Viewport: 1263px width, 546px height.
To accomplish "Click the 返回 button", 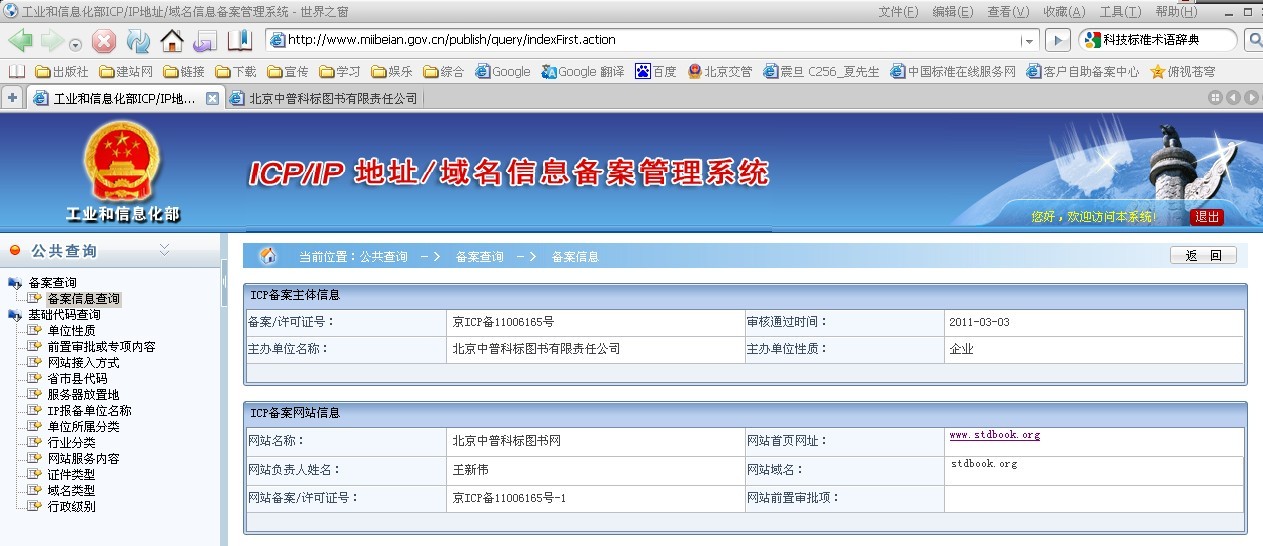I will point(1203,256).
